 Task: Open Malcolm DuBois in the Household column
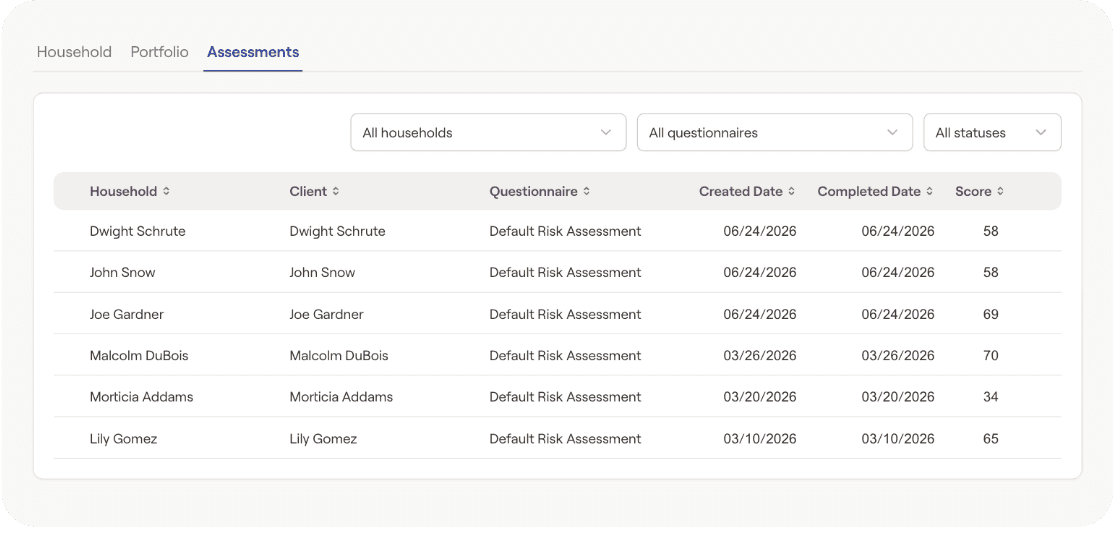(x=139, y=356)
